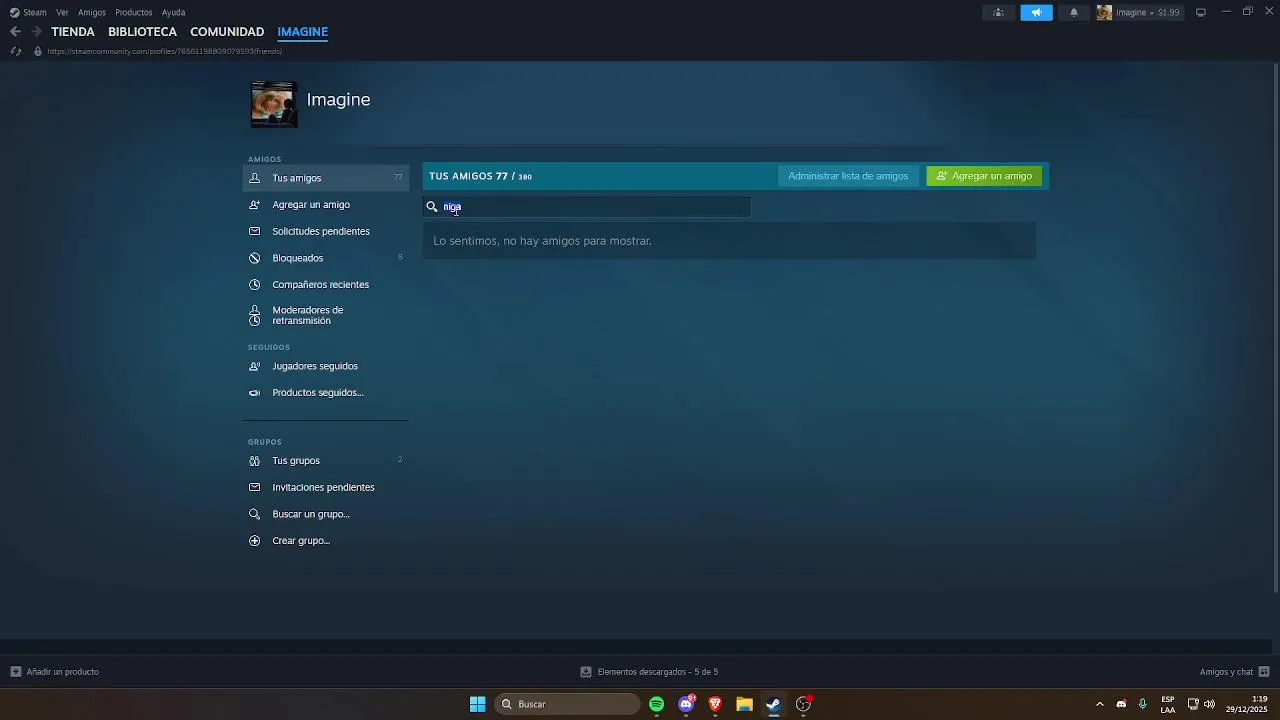Click the envelope icon beside Invitaciones pendientes
The height and width of the screenshot is (720, 1280).
[254, 488]
